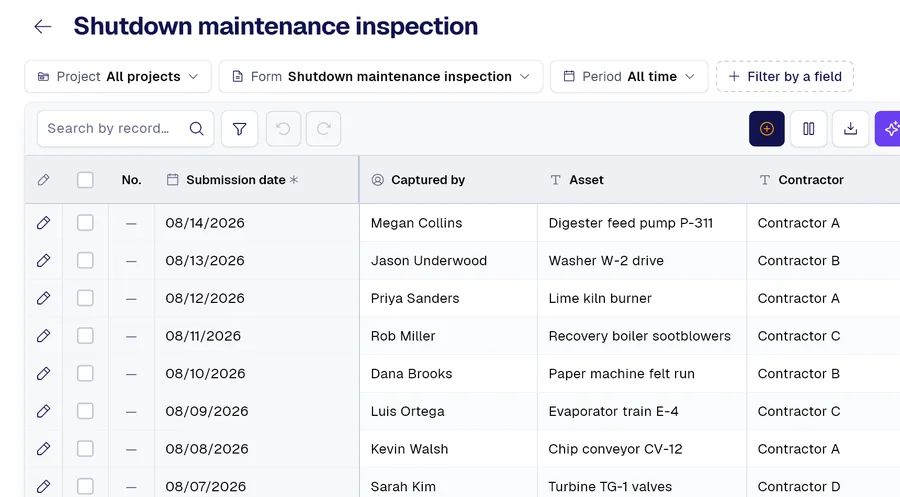Click the Filter by a field button
Viewport: 900px width, 497px height.
pos(785,76)
